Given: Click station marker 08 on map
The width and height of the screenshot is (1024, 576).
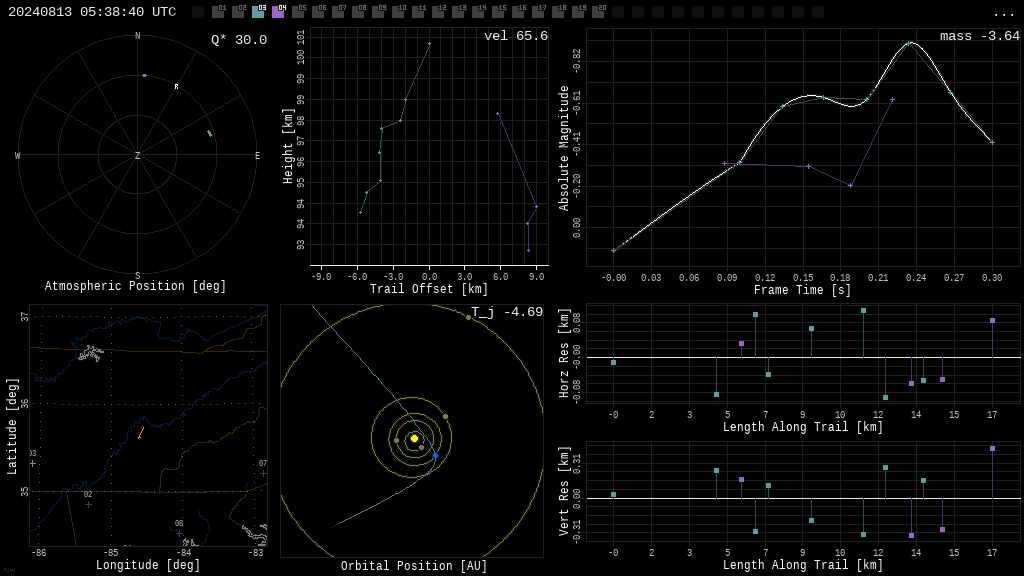Looking at the screenshot, I should click(x=179, y=533).
